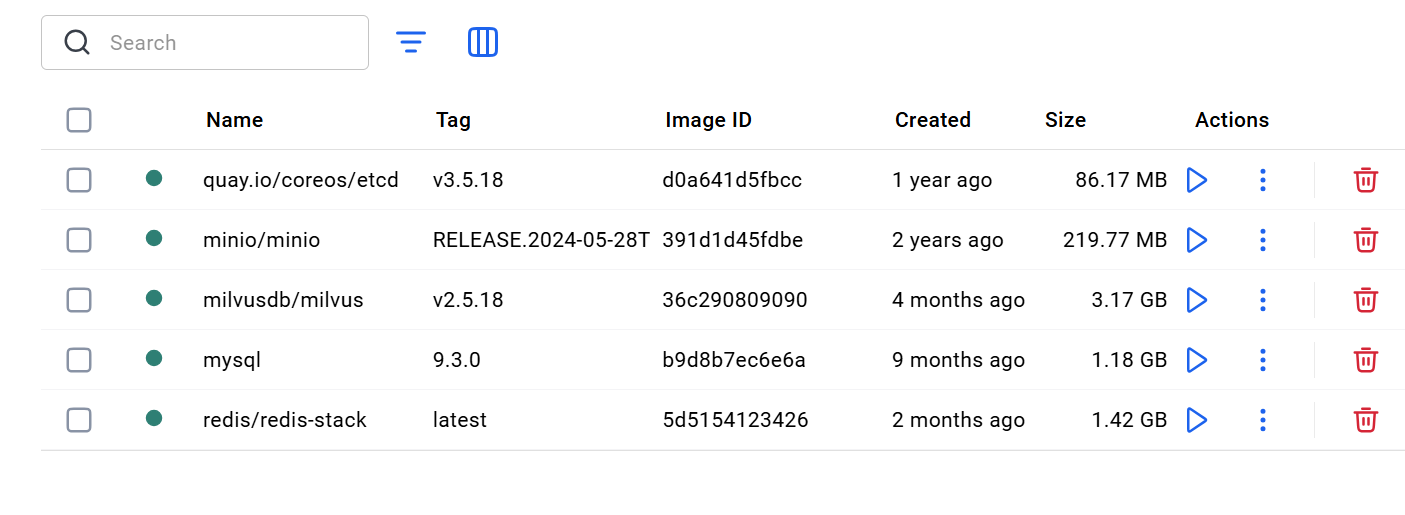Open more actions for quay.io/coreos/etcd
Screen dimensions: 1405x515
[x=1263, y=180]
